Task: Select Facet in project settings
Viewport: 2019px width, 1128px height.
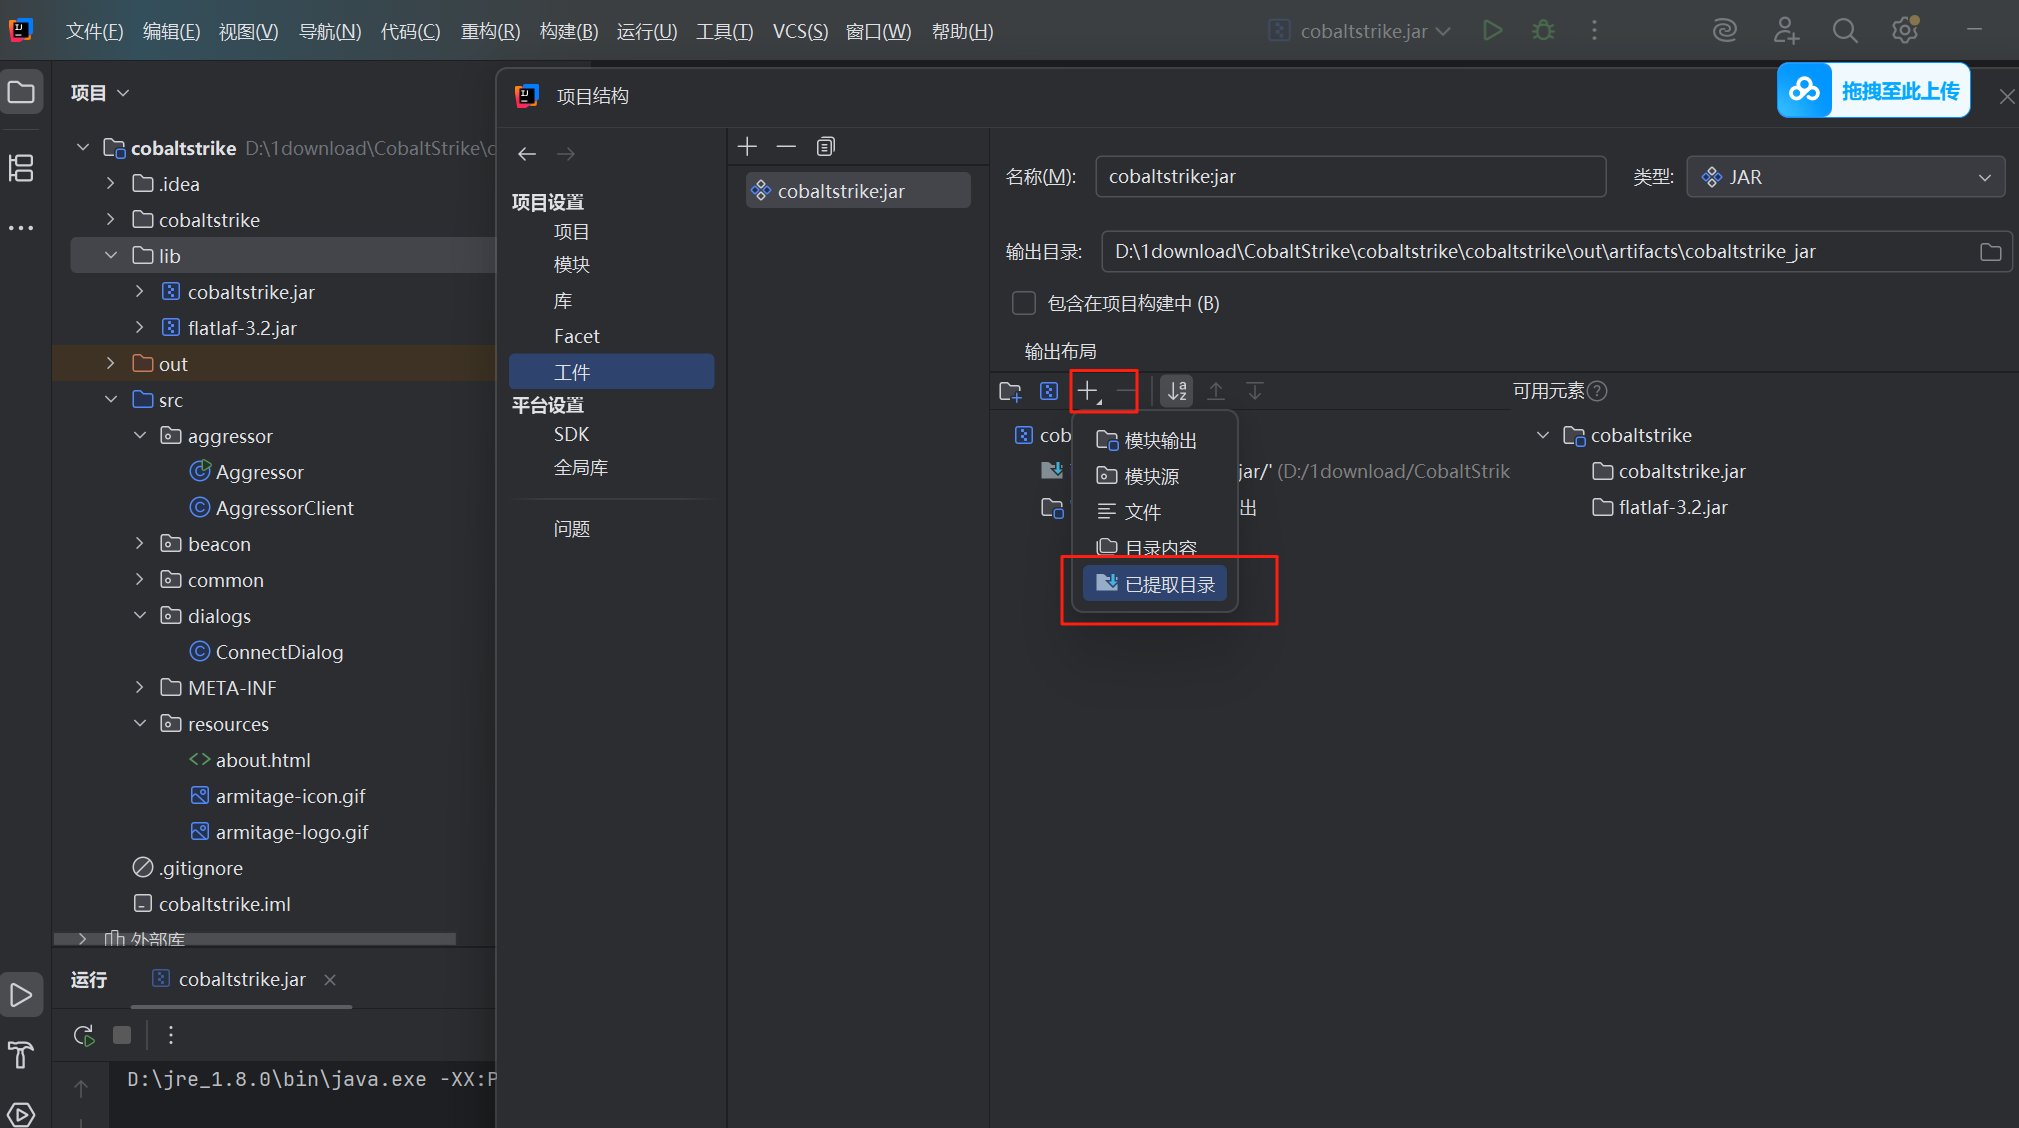Action: click(x=577, y=336)
